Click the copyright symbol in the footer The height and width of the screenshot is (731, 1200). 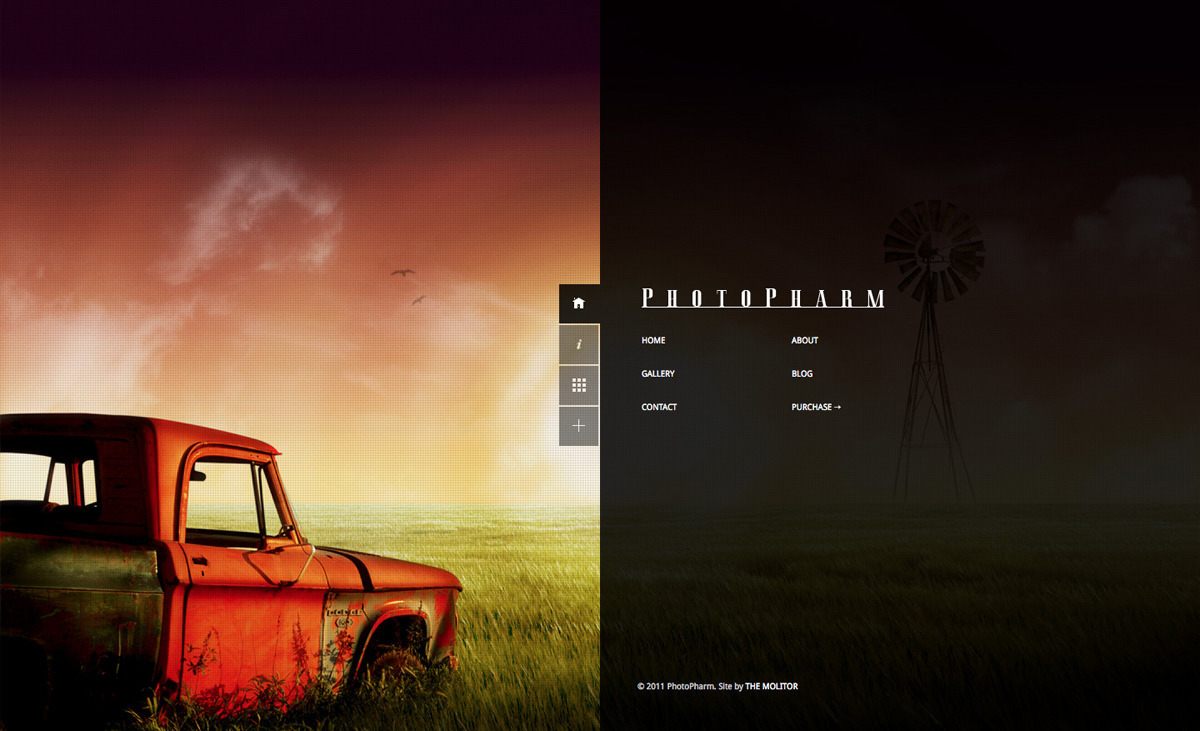click(641, 687)
